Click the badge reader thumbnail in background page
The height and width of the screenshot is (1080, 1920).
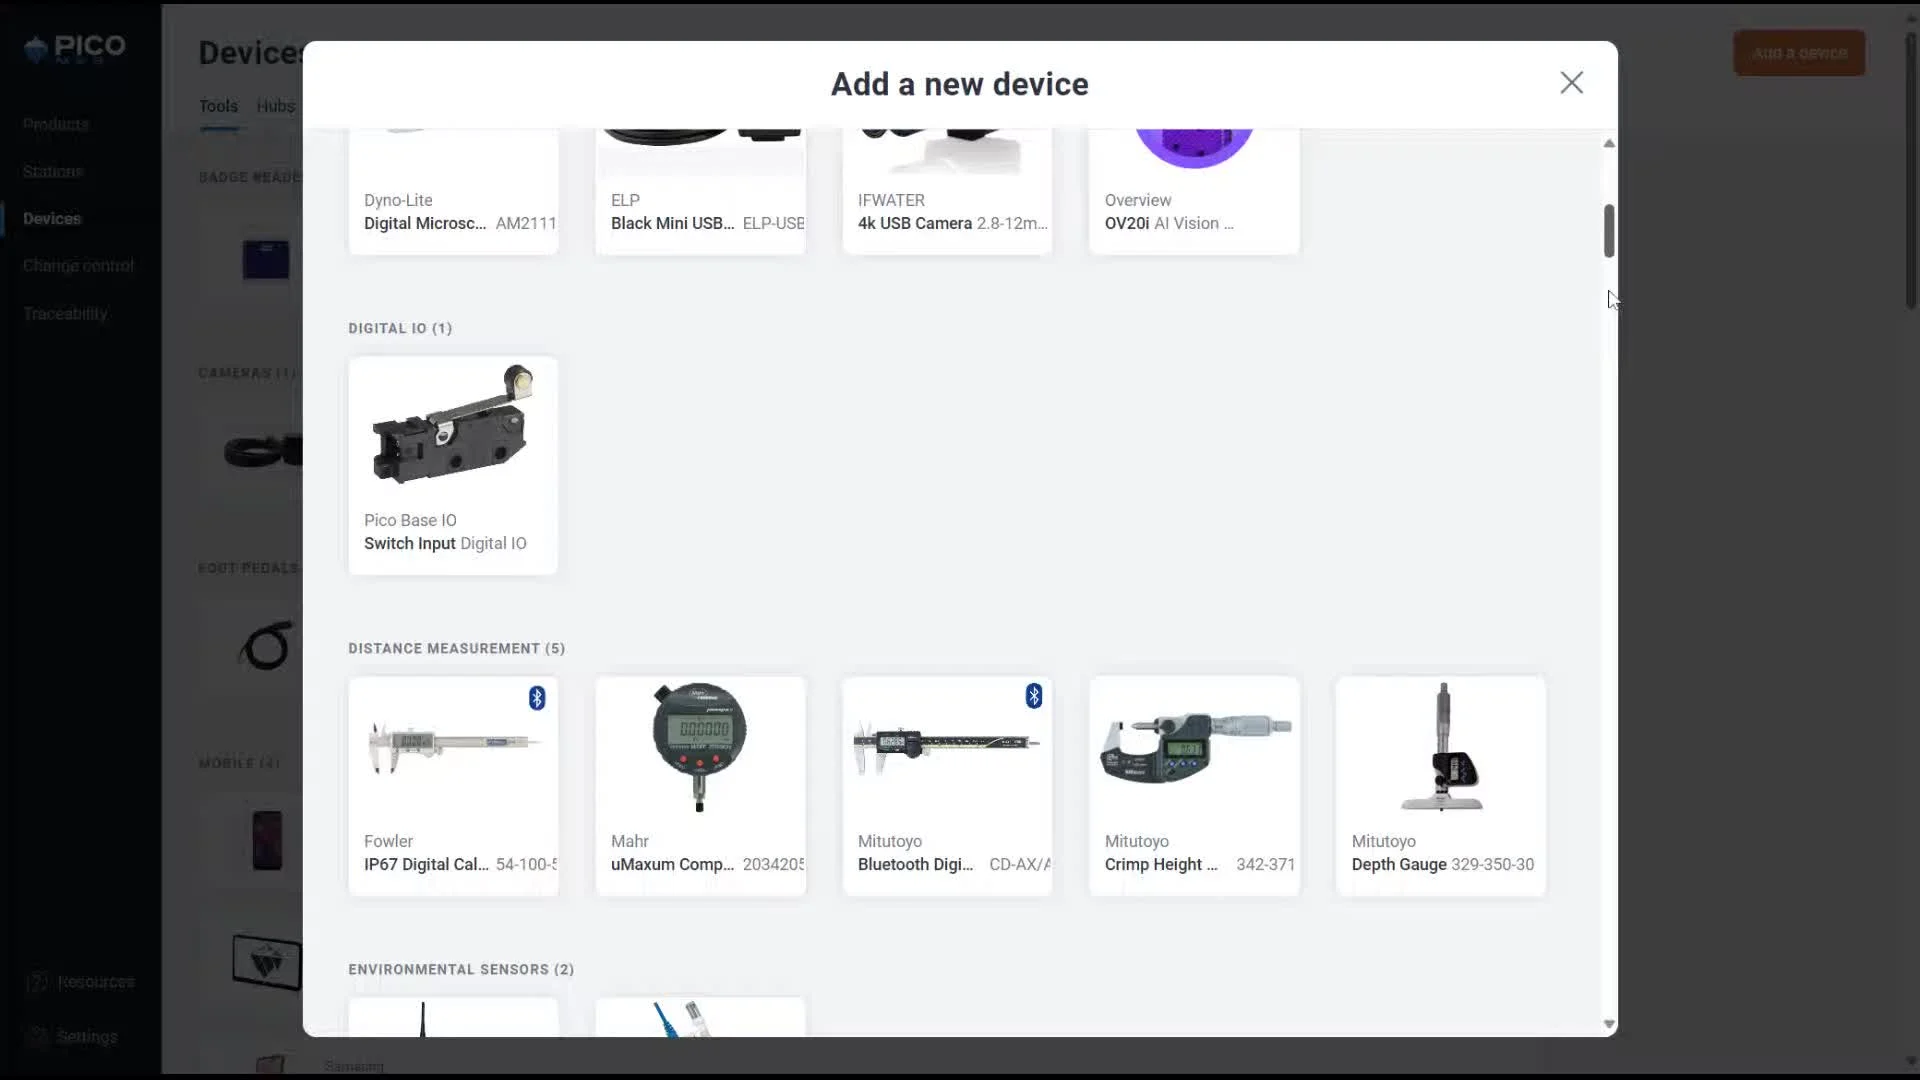(266, 260)
